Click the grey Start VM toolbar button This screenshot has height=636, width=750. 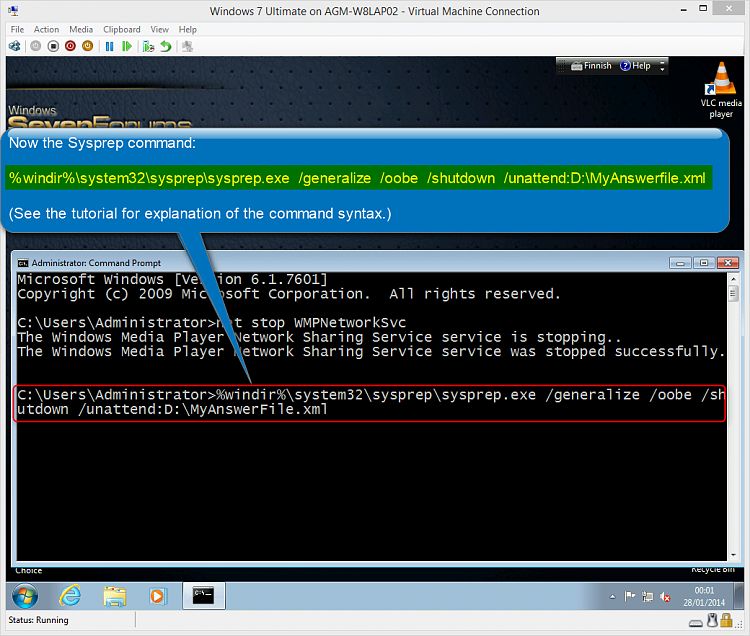35,46
